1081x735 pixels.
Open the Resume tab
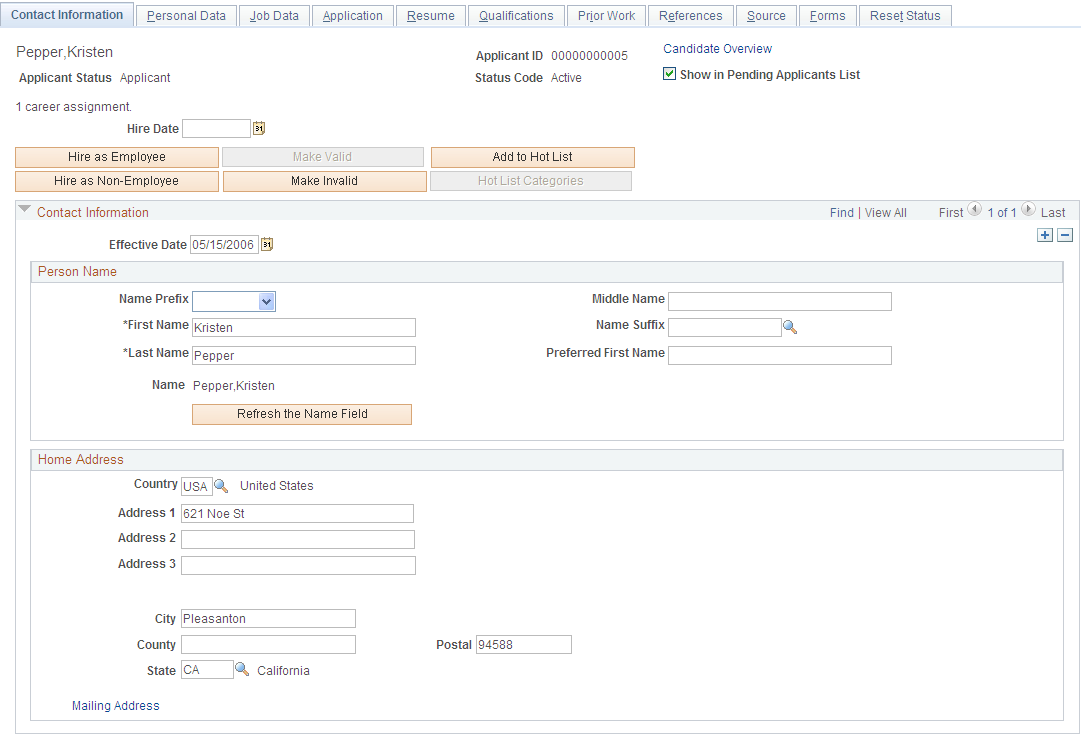(x=431, y=16)
